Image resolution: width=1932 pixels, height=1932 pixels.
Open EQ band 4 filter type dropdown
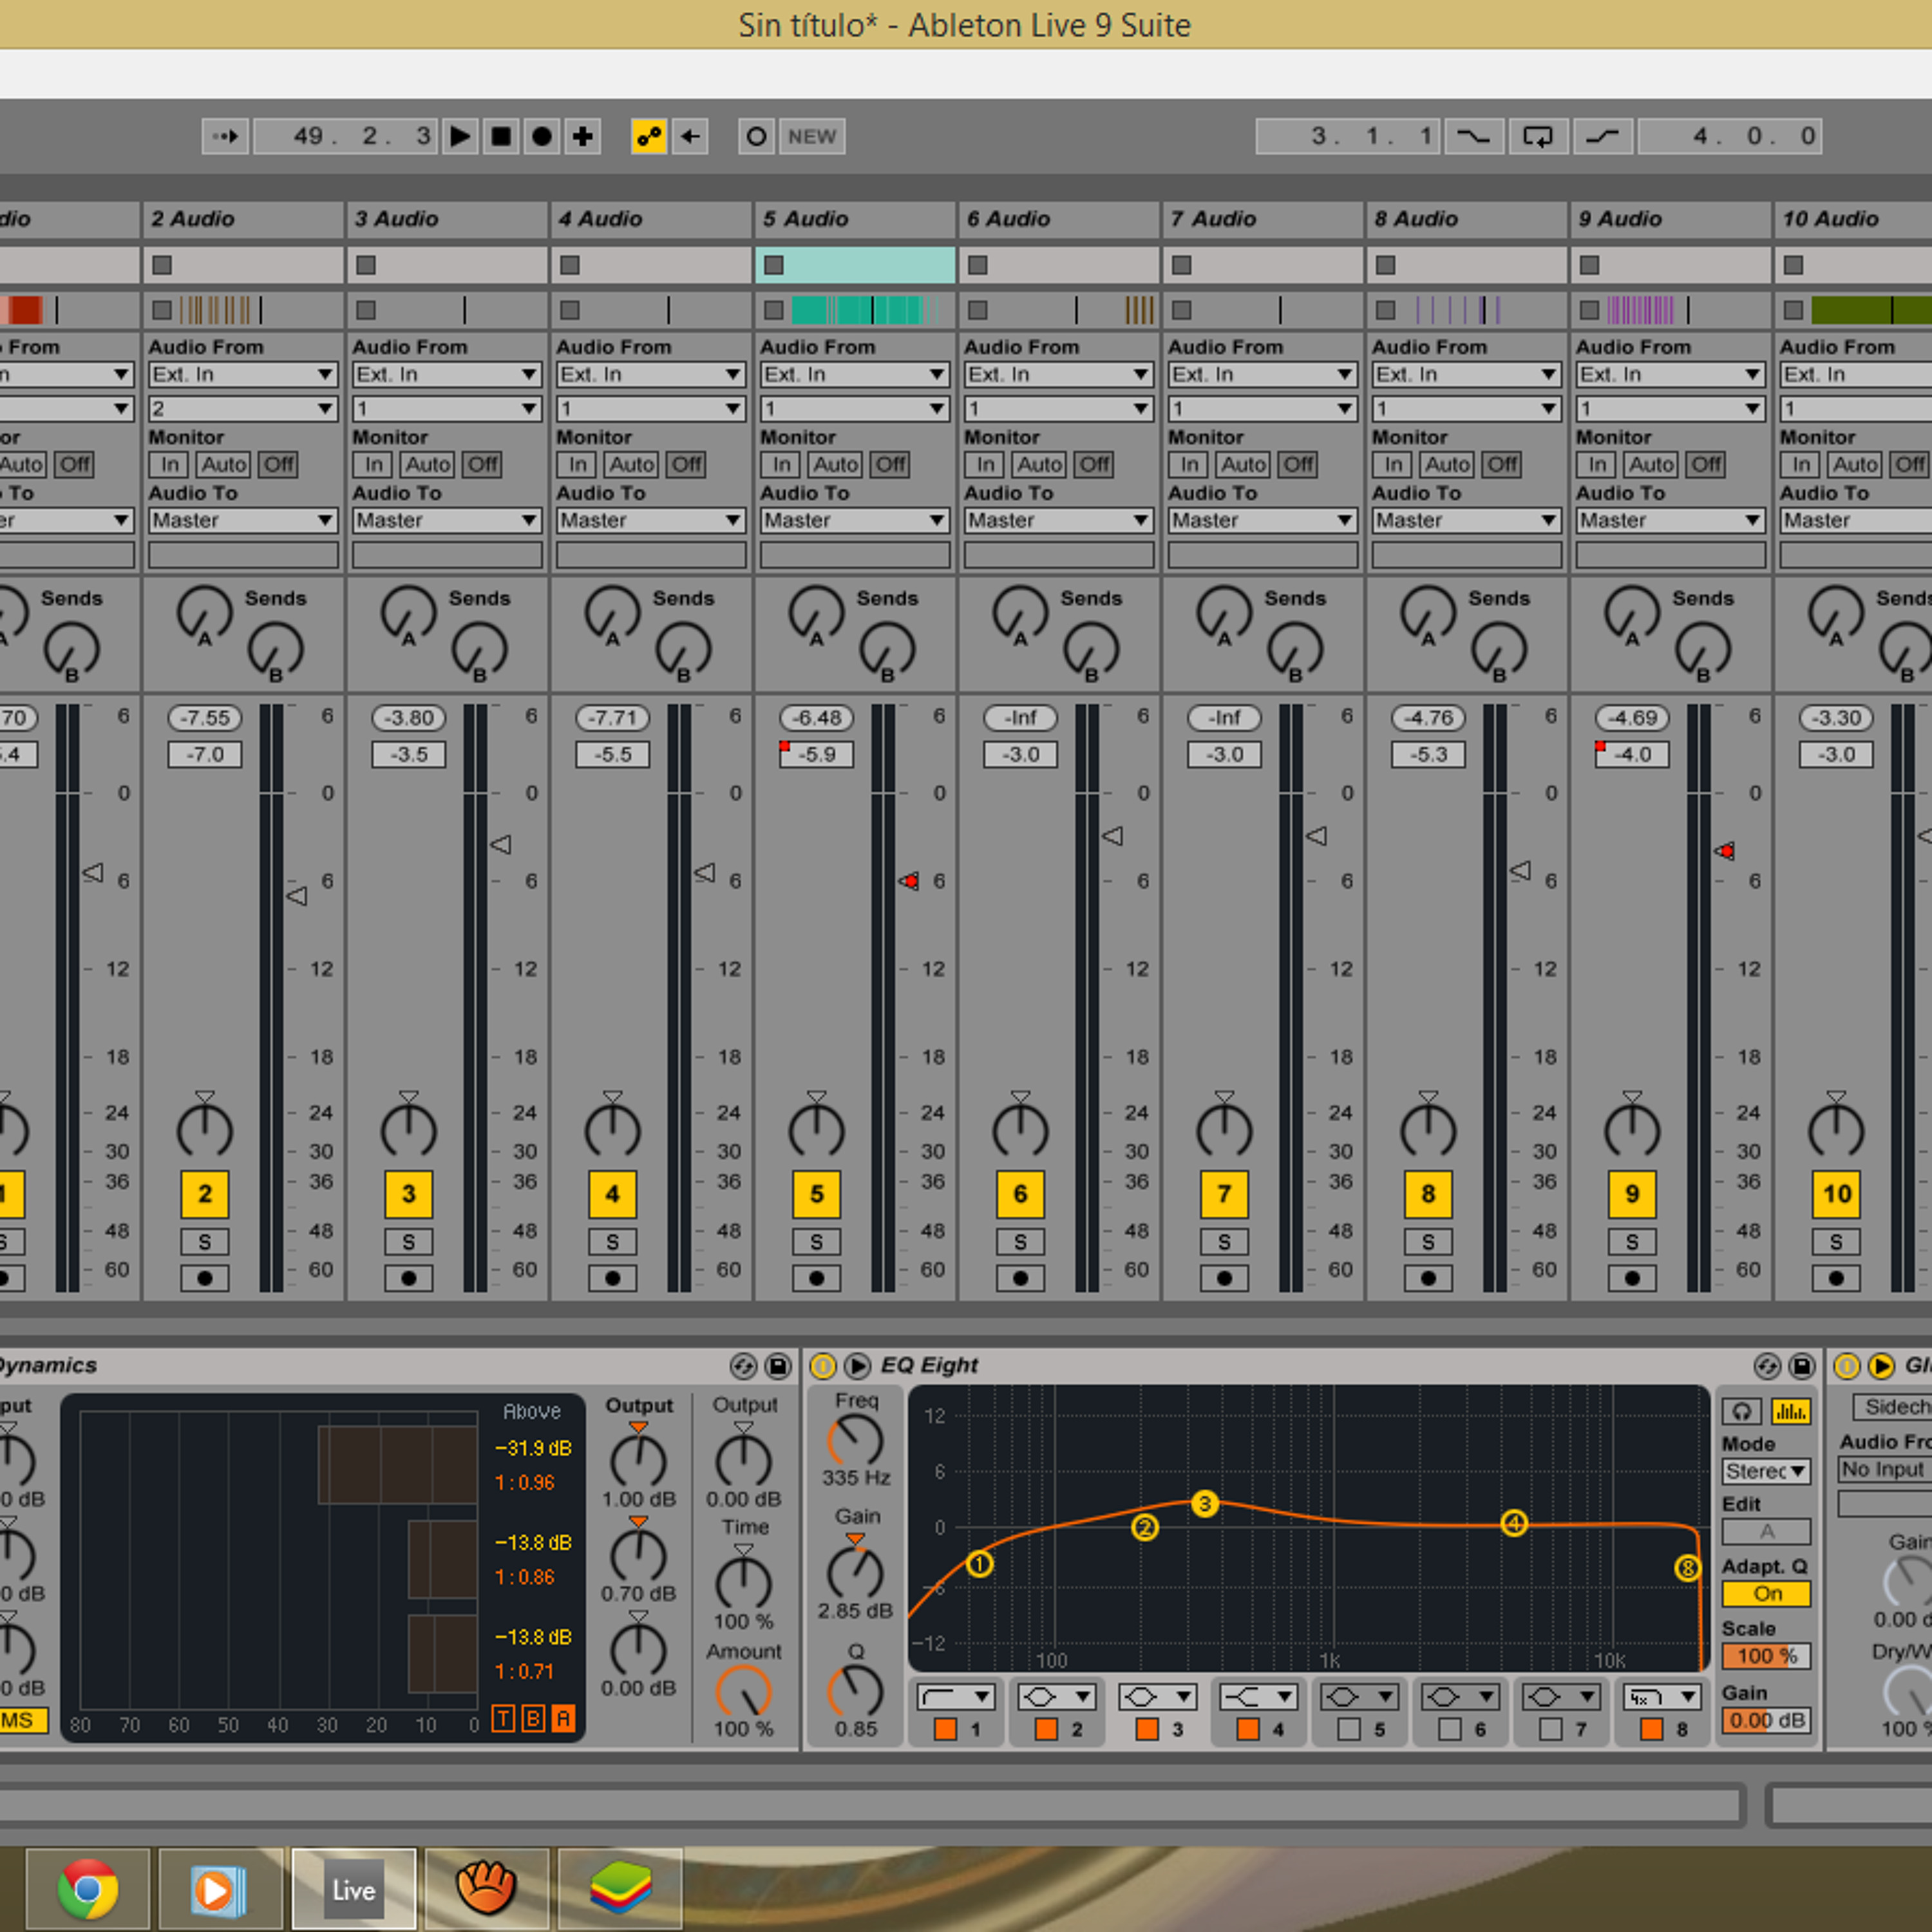pyautogui.click(x=1258, y=1697)
